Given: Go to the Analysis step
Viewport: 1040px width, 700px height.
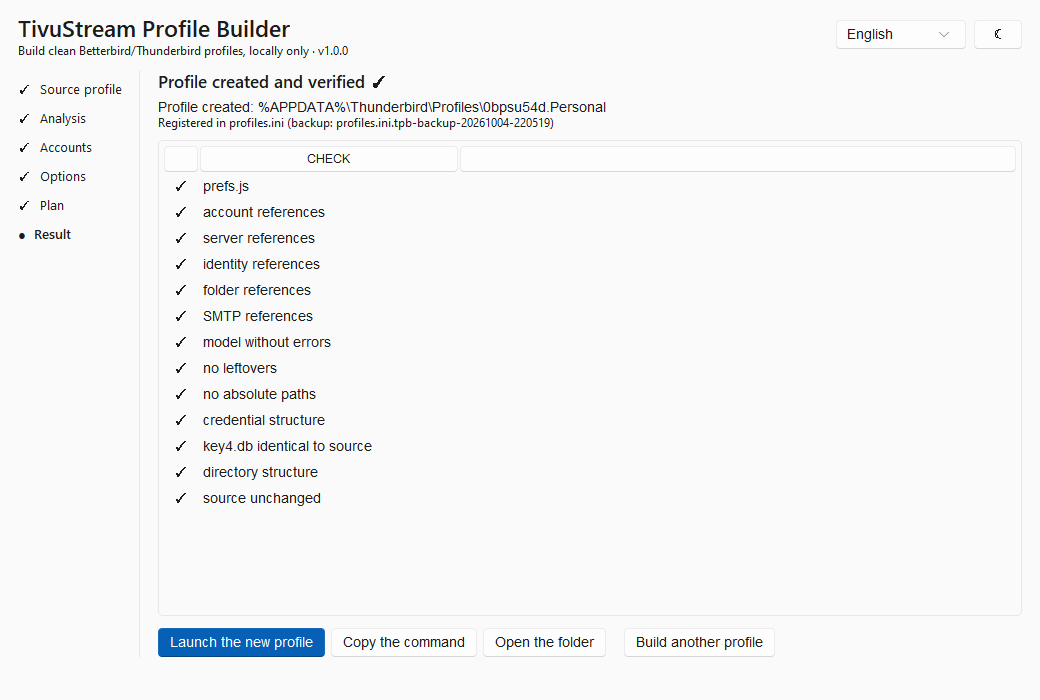Looking at the screenshot, I should pos(53,119).
